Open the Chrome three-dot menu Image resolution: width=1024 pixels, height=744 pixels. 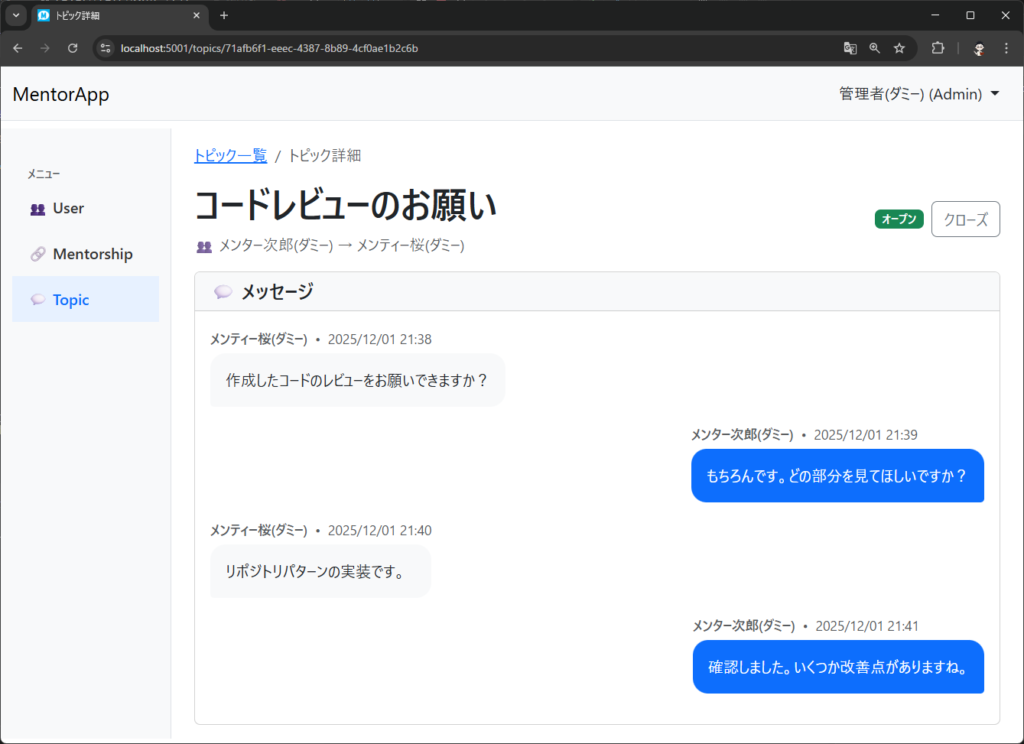point(1008,48)
